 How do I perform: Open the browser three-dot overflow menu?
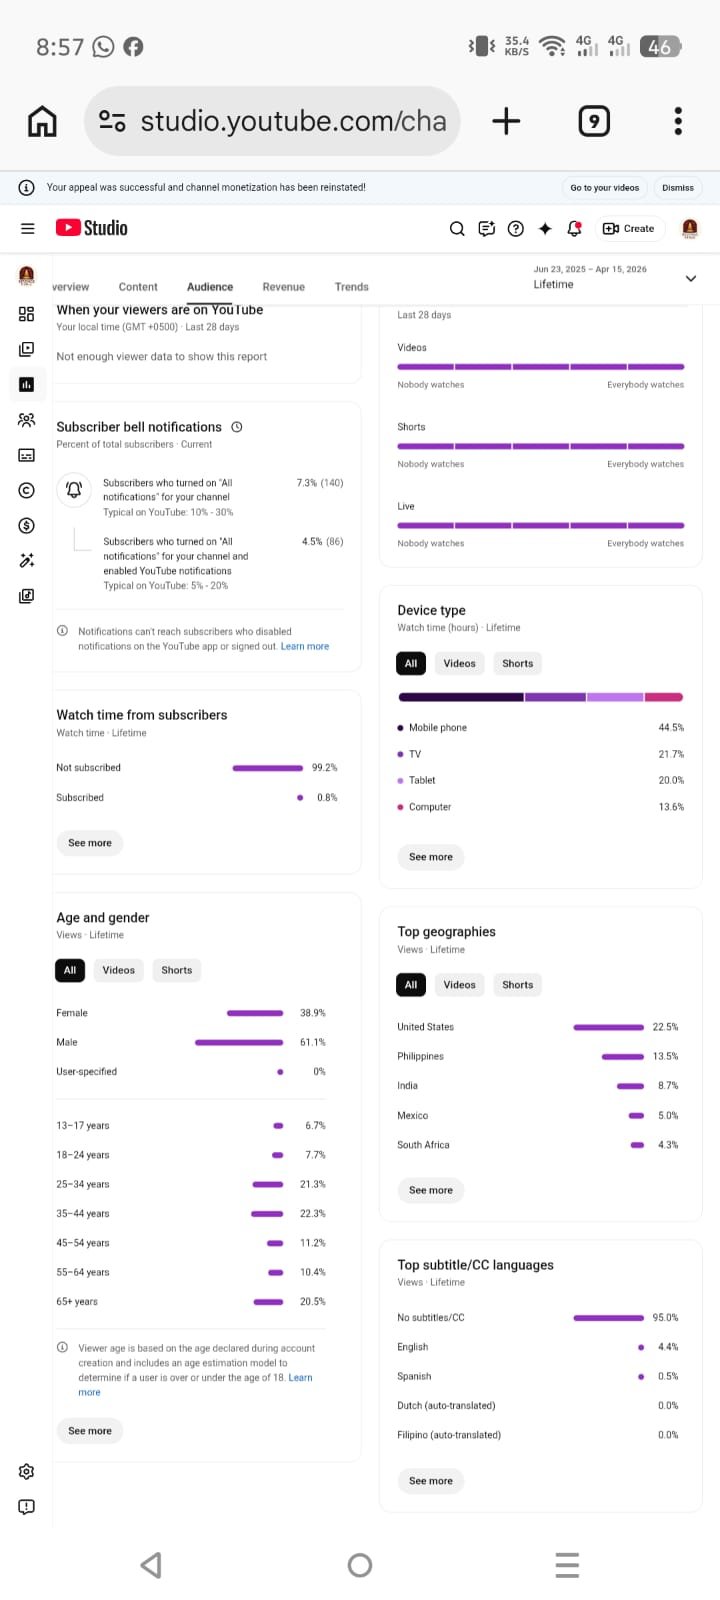point(678,121)
